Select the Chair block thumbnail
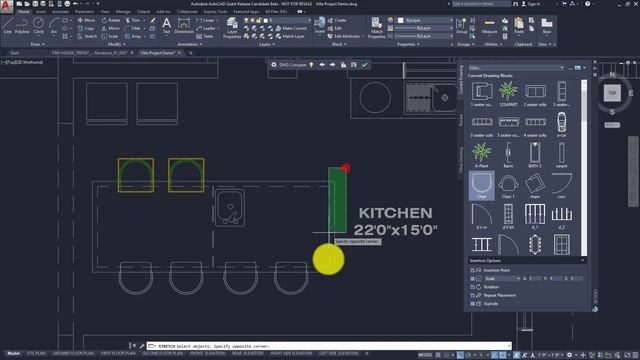The image size is (640, 360). (482, 186)
